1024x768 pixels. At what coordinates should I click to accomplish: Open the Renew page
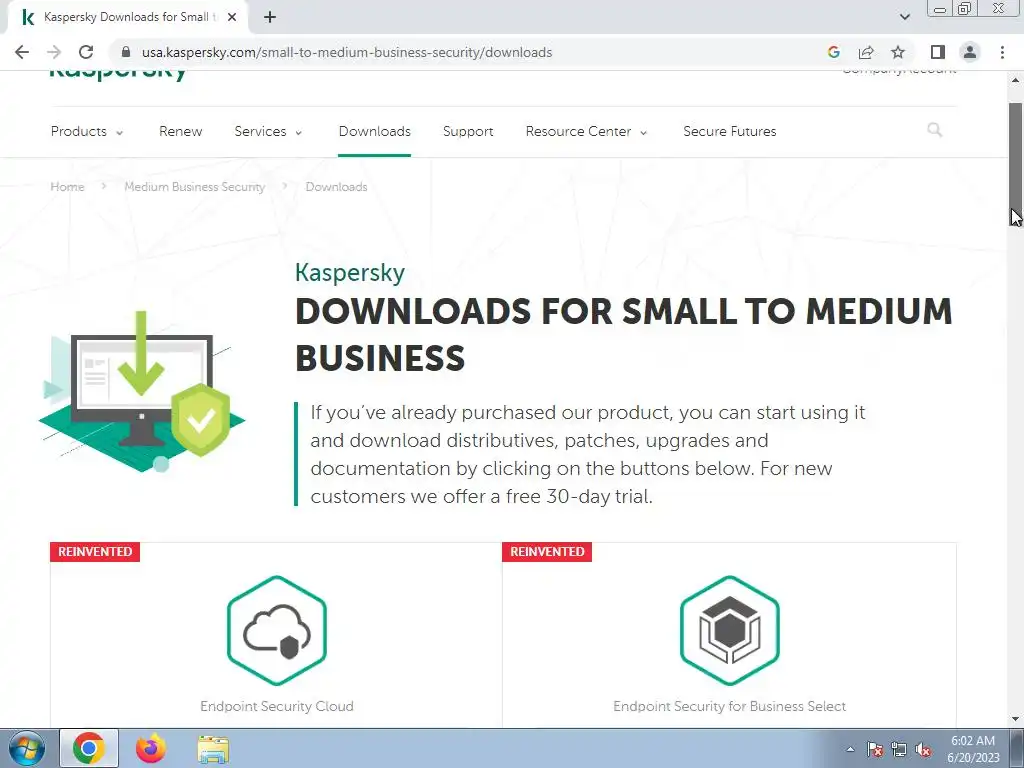[180, 131]
